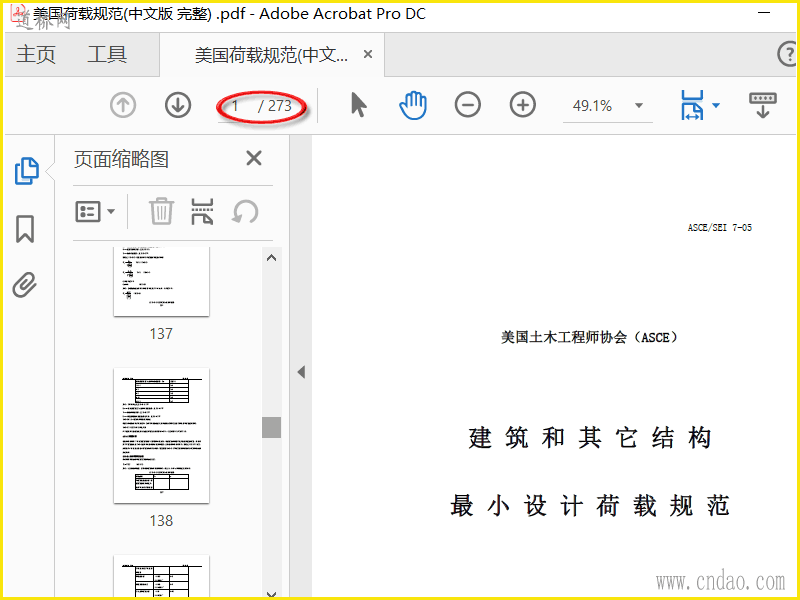Minimize the Acrobat window

coord(764,12)
